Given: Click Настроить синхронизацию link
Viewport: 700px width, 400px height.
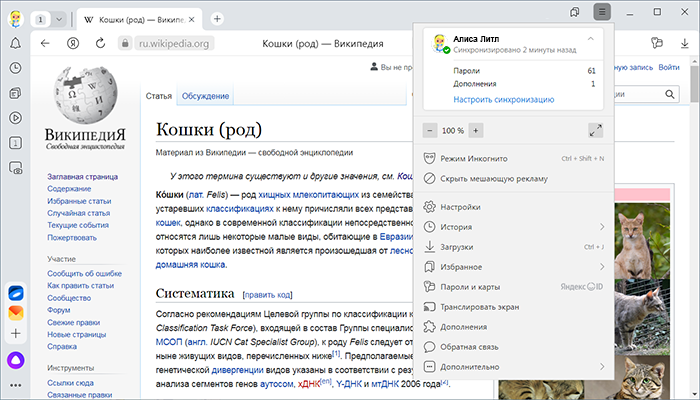Looking at the screenshot, I should pyautogui.click(x=504, y=100).
